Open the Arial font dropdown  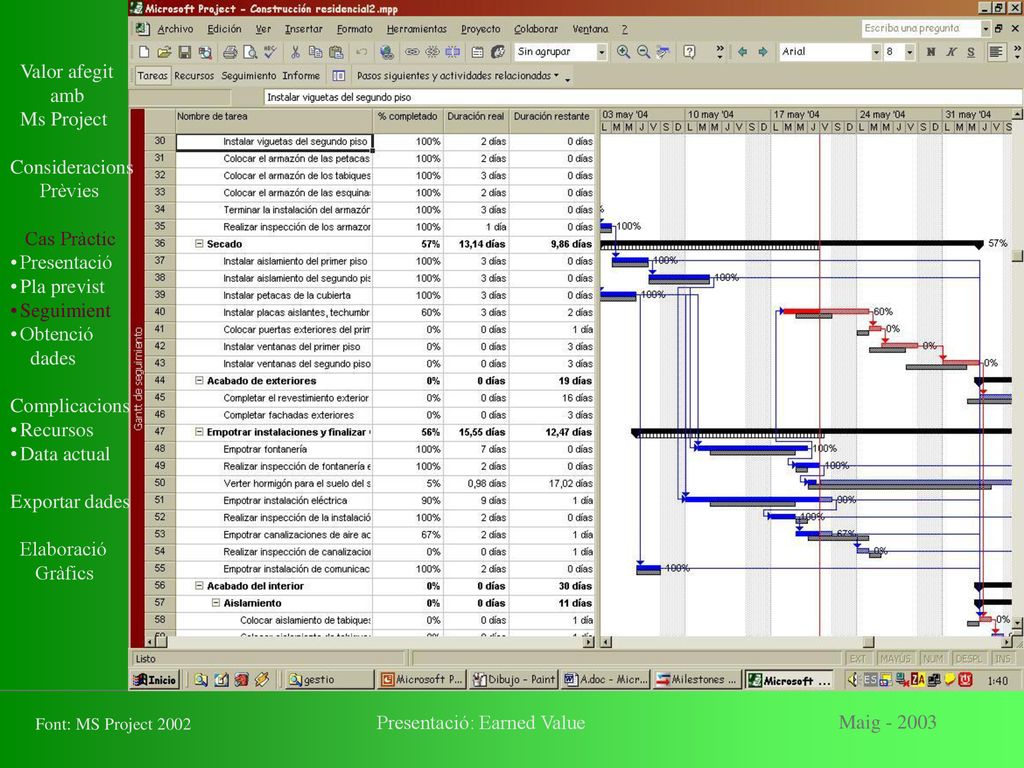coord(876,52)
